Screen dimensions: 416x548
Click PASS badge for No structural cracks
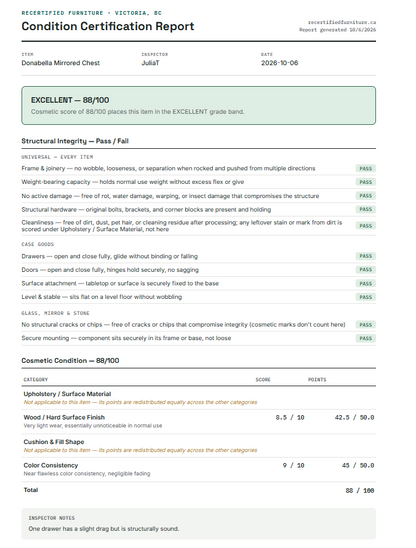[366, 325]
